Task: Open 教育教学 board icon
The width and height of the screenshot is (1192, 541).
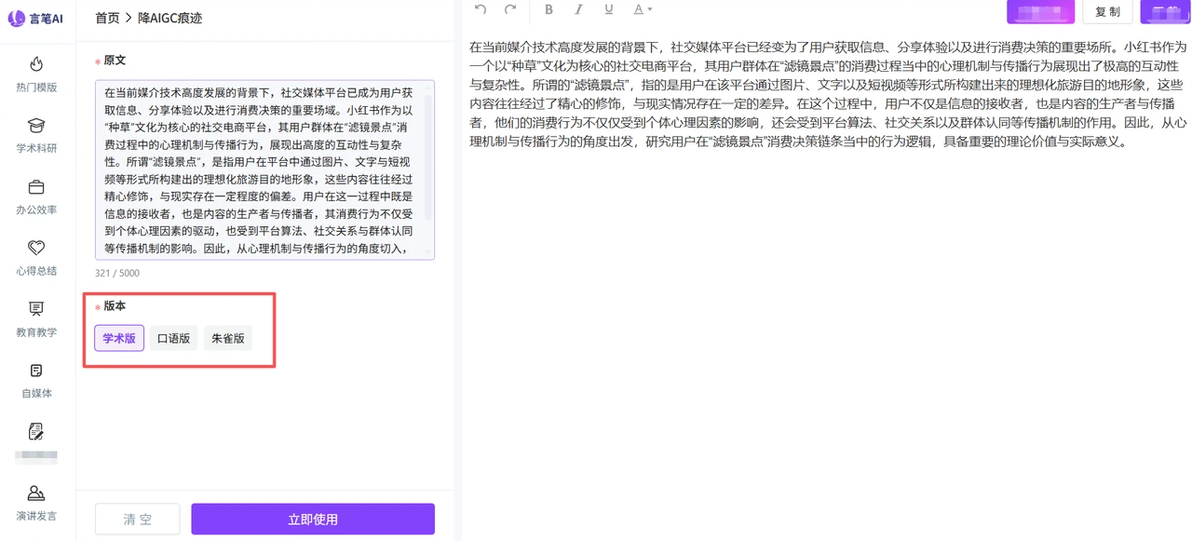Action: pos(36,309)
